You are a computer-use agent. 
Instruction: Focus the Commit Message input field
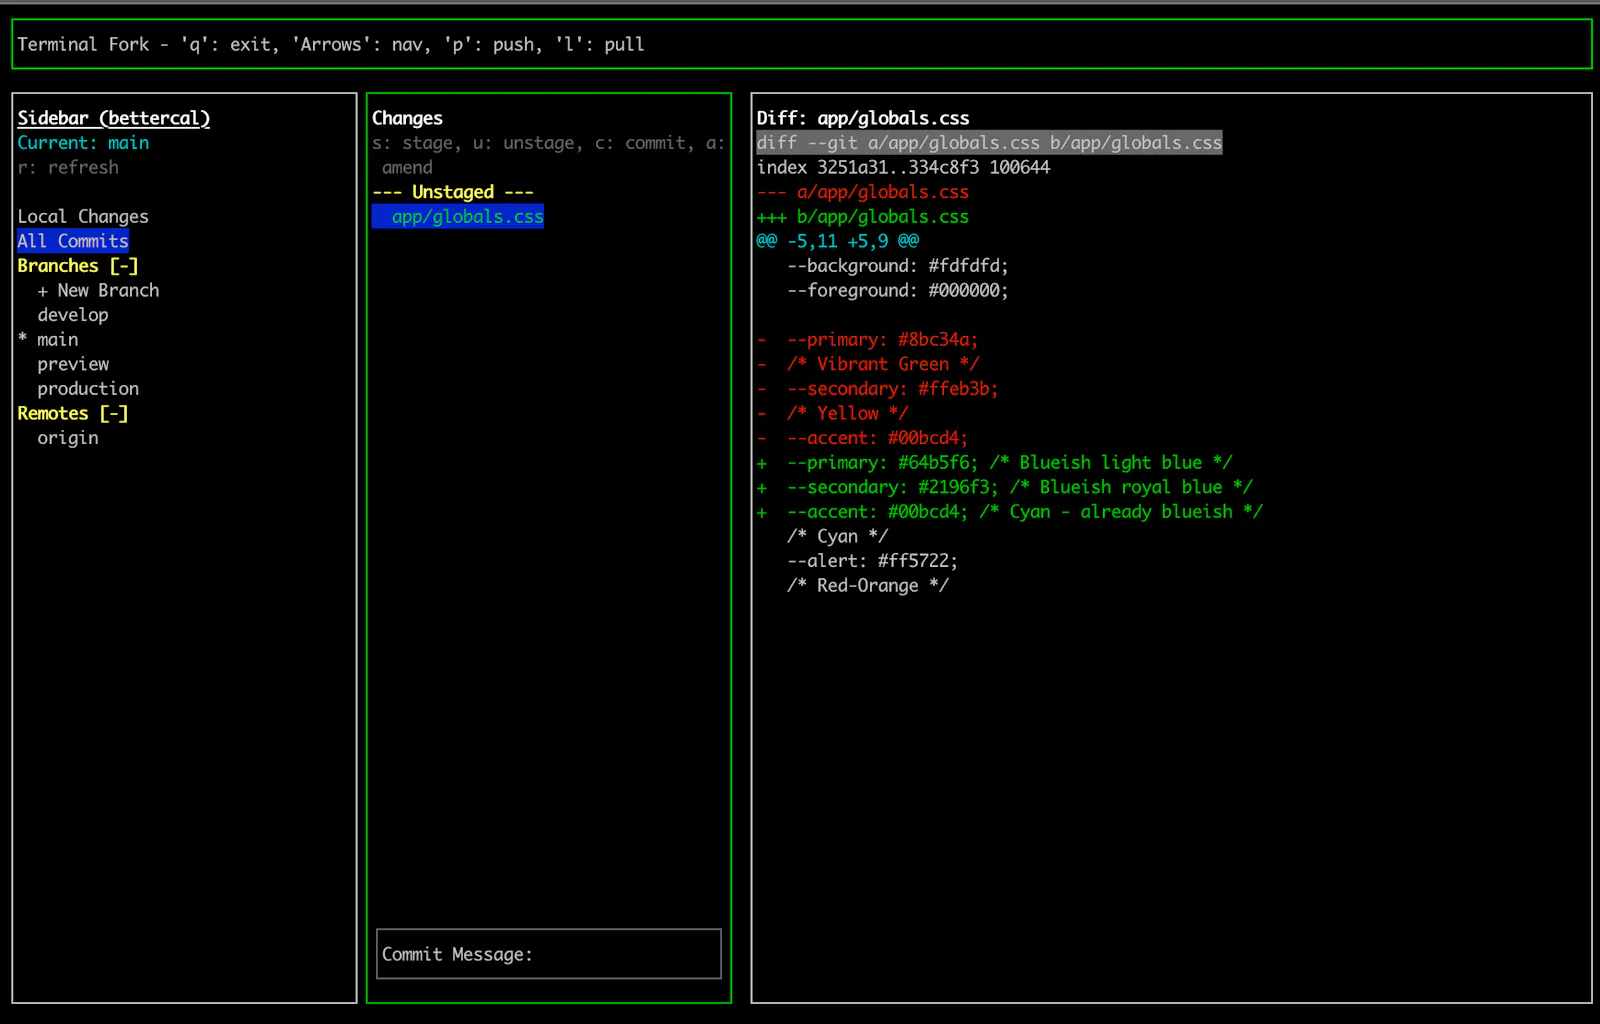[549, 954]
